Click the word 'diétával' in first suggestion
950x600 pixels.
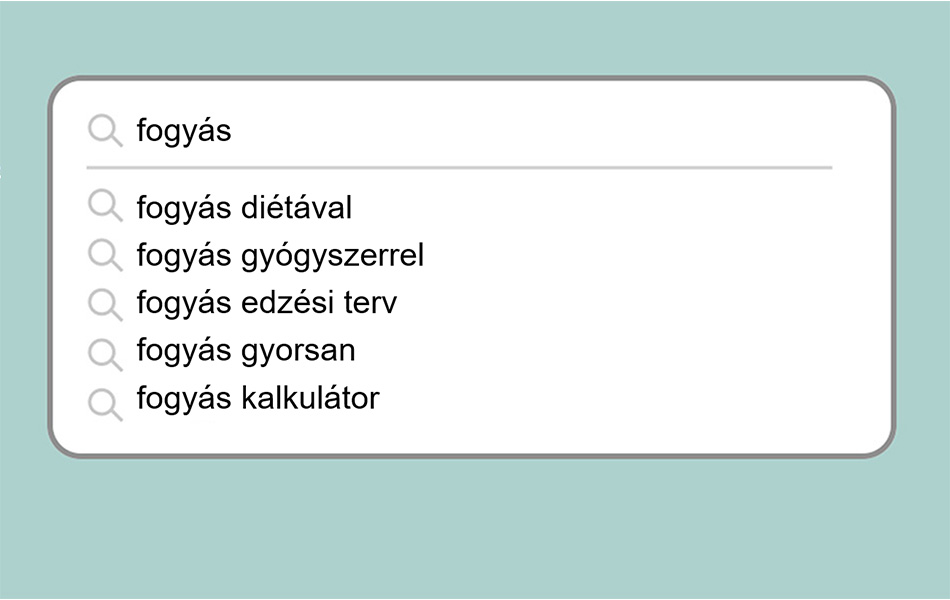[296, 207]
